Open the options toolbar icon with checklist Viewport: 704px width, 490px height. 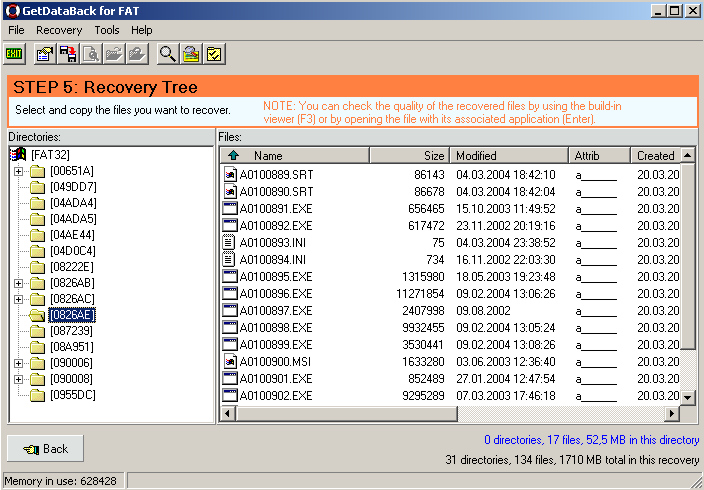44,54
